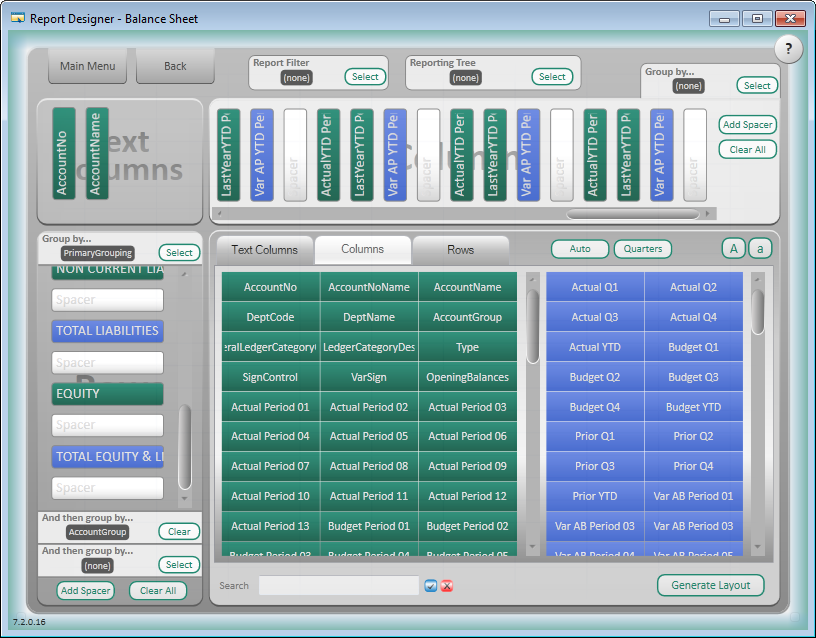The image size is (816, 638).
Task: Toggle the Auto option
Action: [579, 249]
